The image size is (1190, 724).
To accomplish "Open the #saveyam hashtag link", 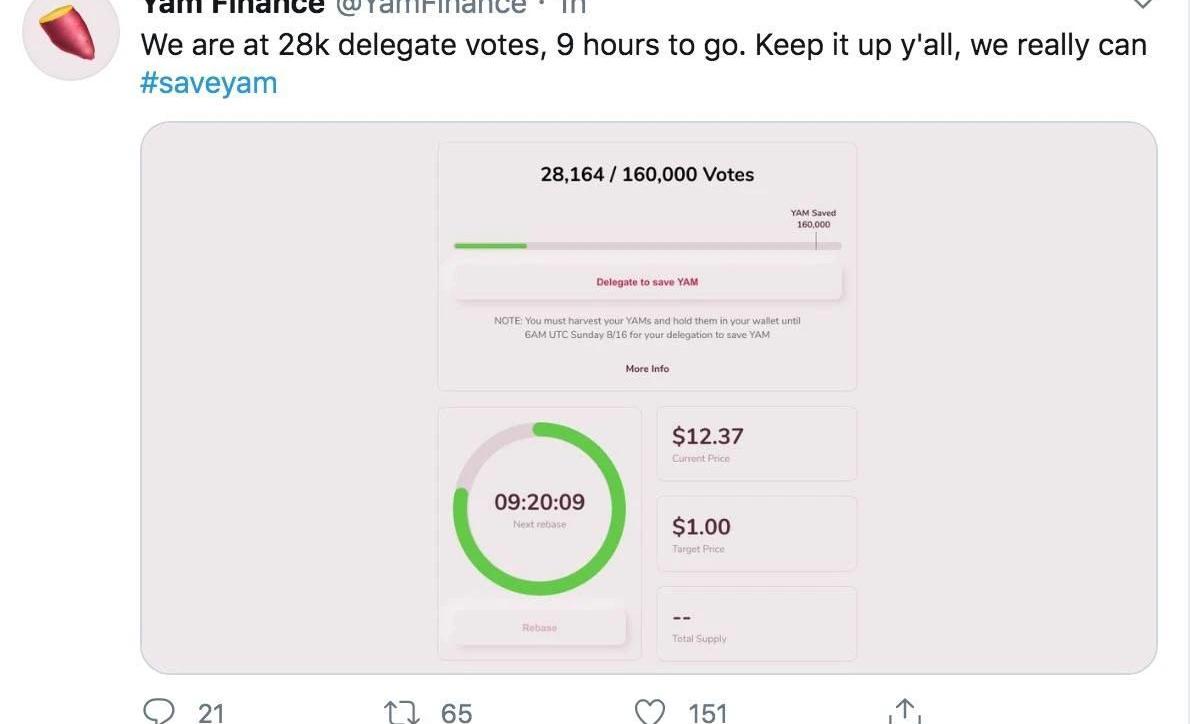I will [x=208, y=83].
